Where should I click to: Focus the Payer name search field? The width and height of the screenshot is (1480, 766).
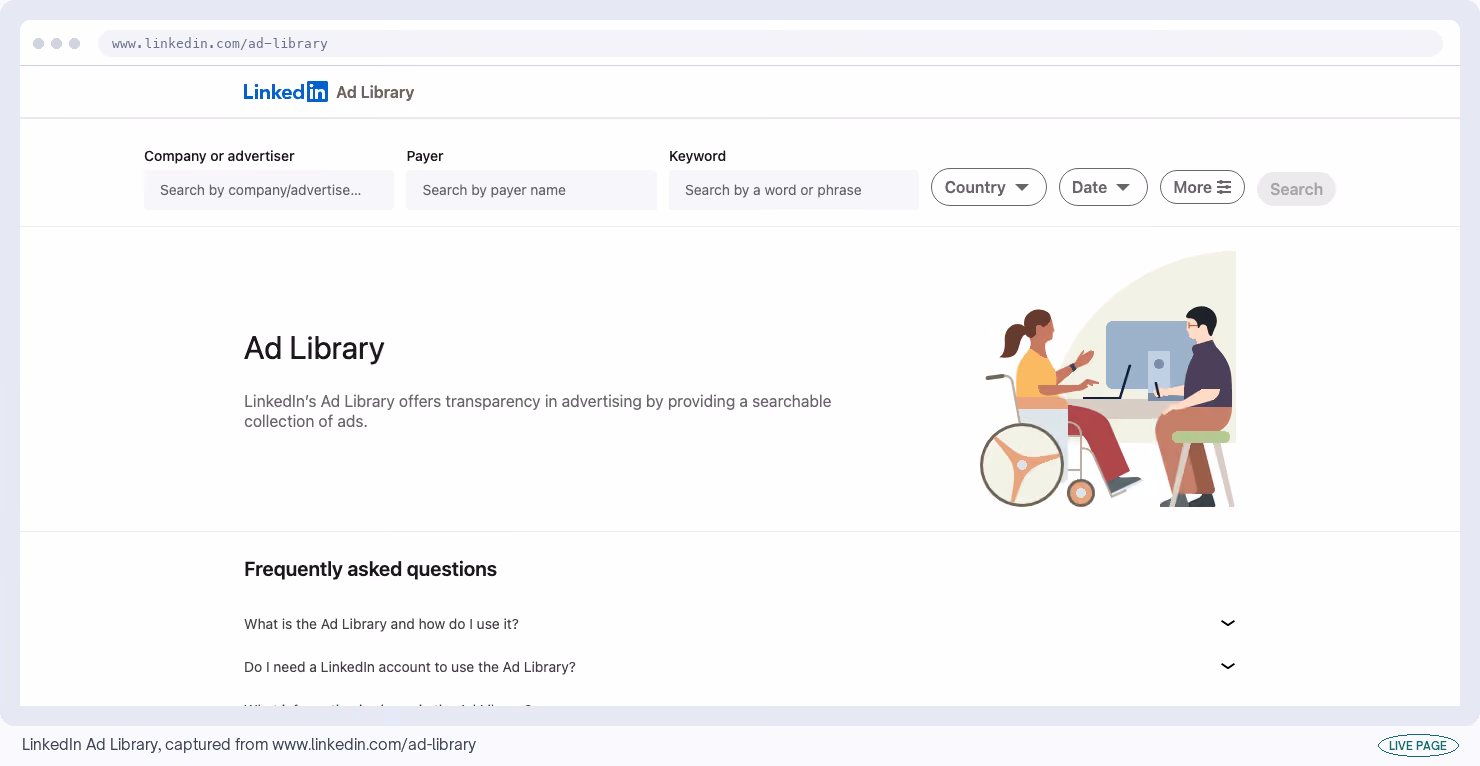(531, 190)
